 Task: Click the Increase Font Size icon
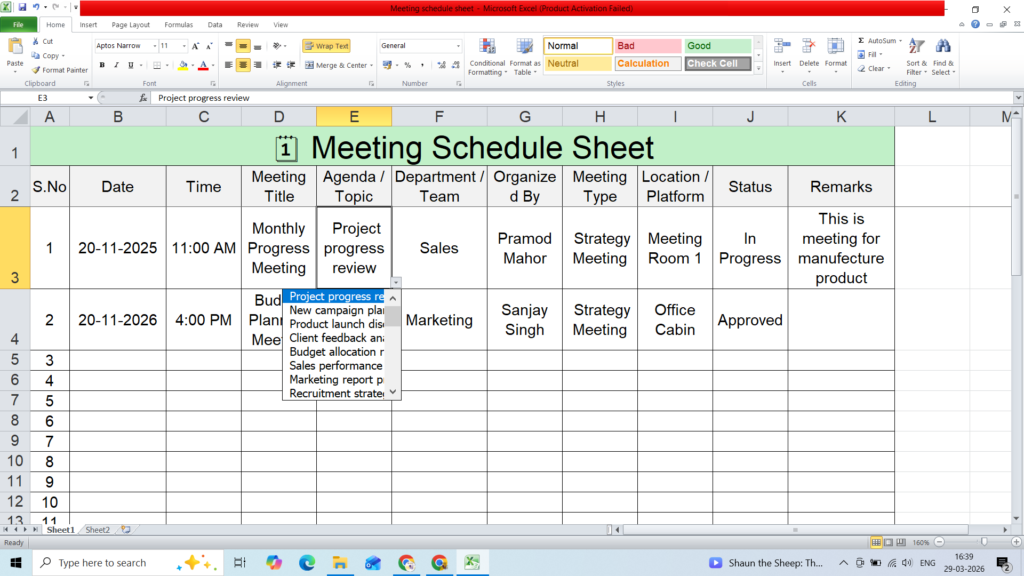195,46
